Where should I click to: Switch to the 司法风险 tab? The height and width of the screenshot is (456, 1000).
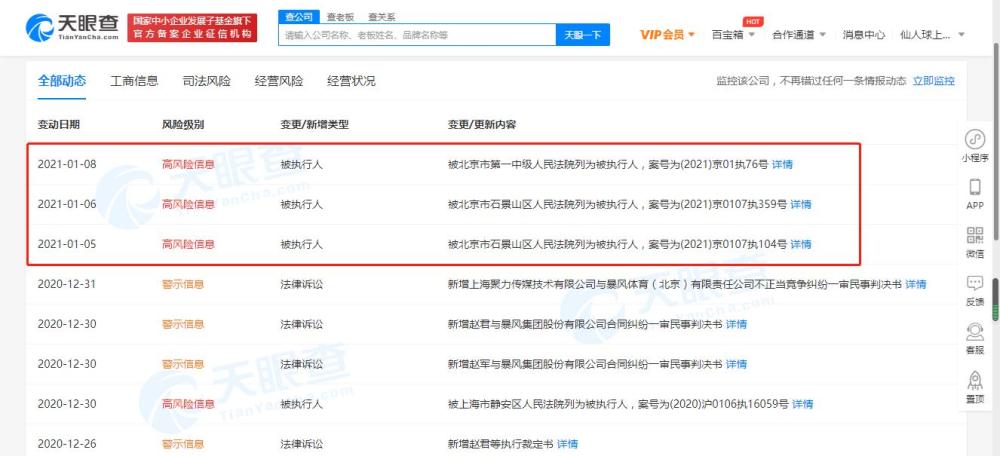(x=207, y=81)
